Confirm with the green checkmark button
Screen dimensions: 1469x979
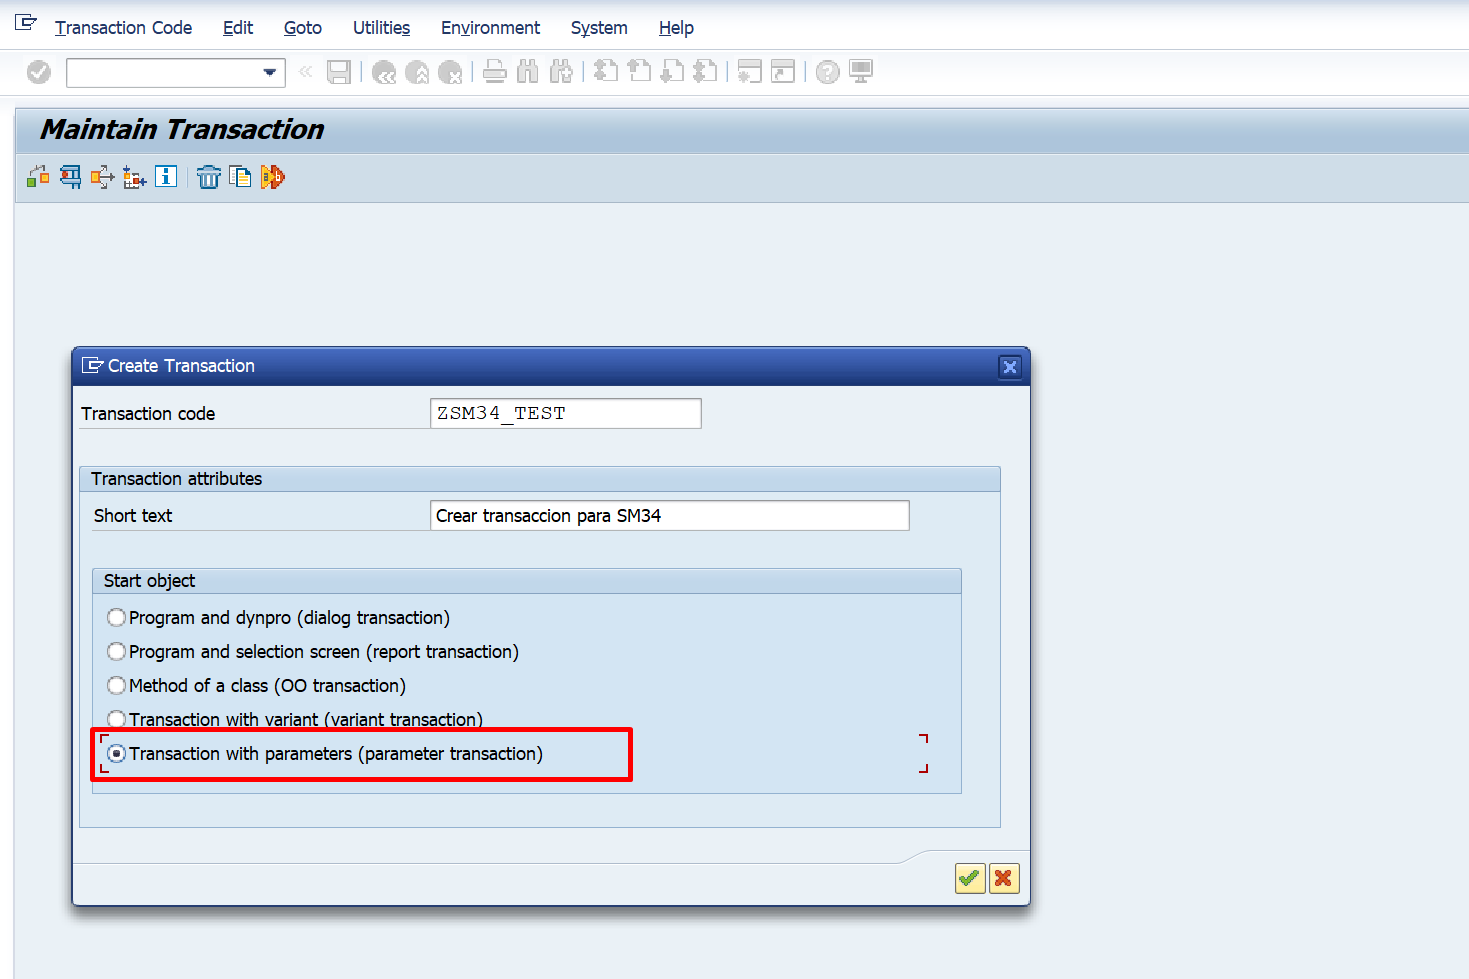969,878
